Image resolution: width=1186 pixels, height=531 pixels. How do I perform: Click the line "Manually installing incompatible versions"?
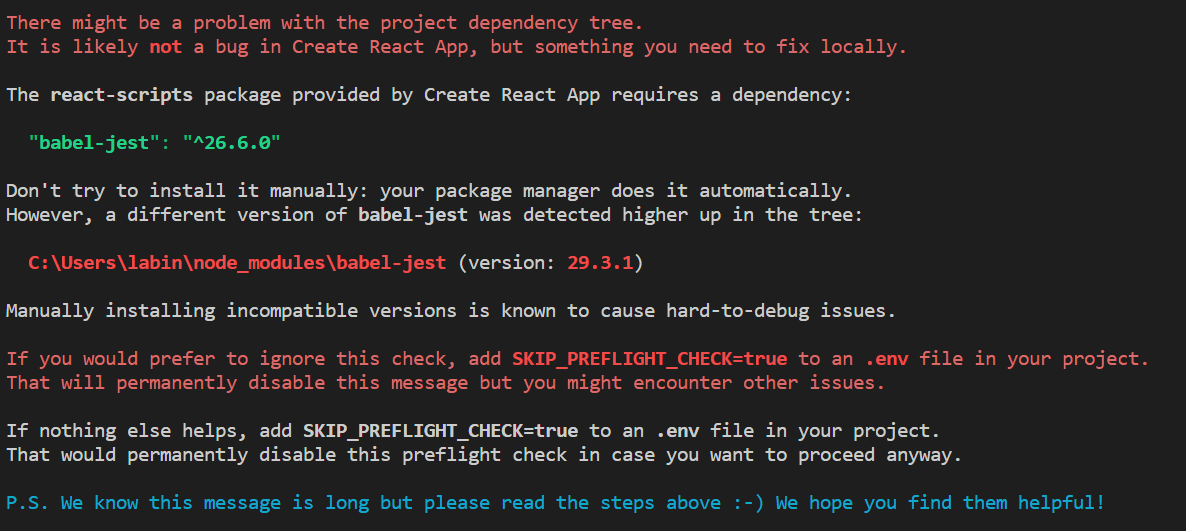451,310
